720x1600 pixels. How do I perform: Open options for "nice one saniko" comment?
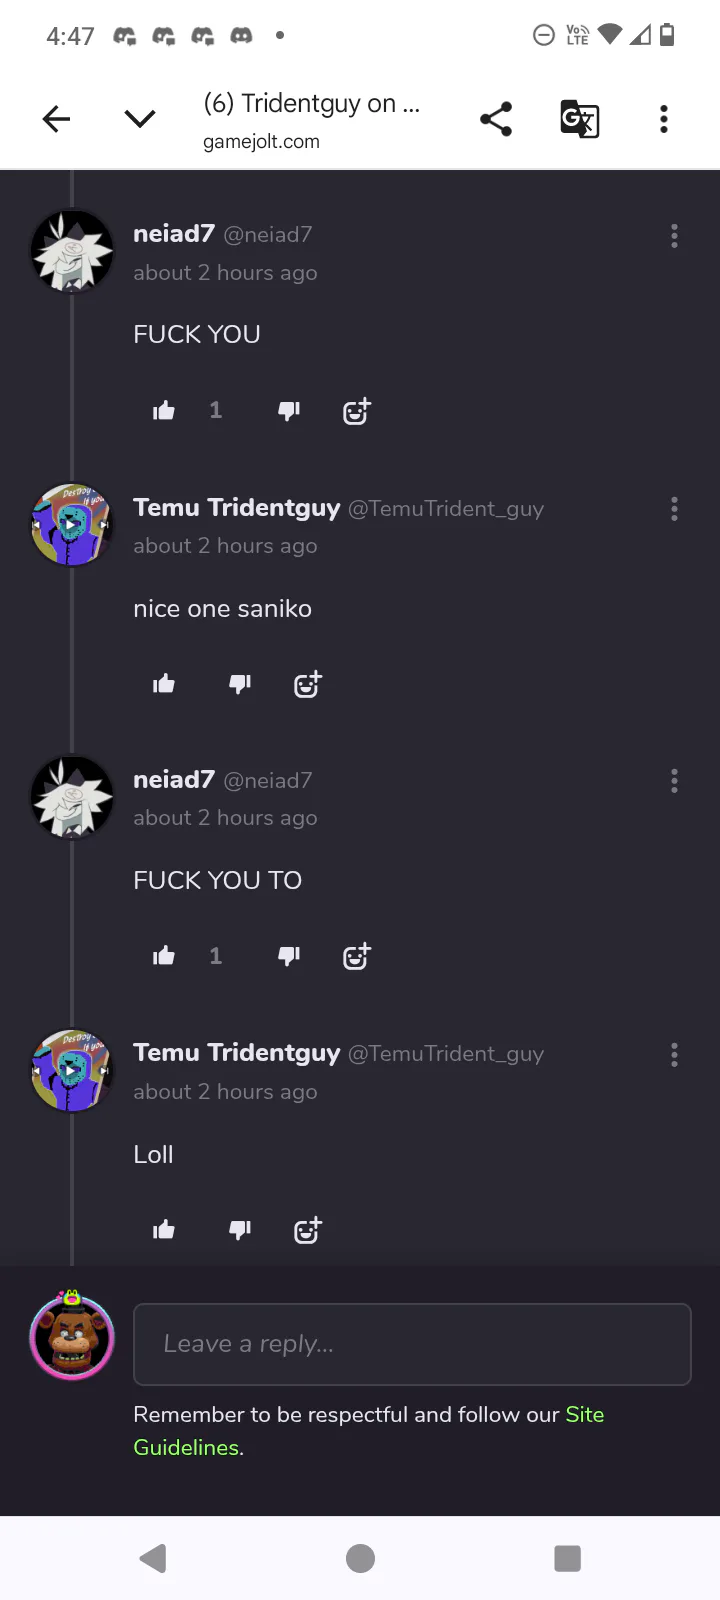pyautogui.click(x=674, y=509)
